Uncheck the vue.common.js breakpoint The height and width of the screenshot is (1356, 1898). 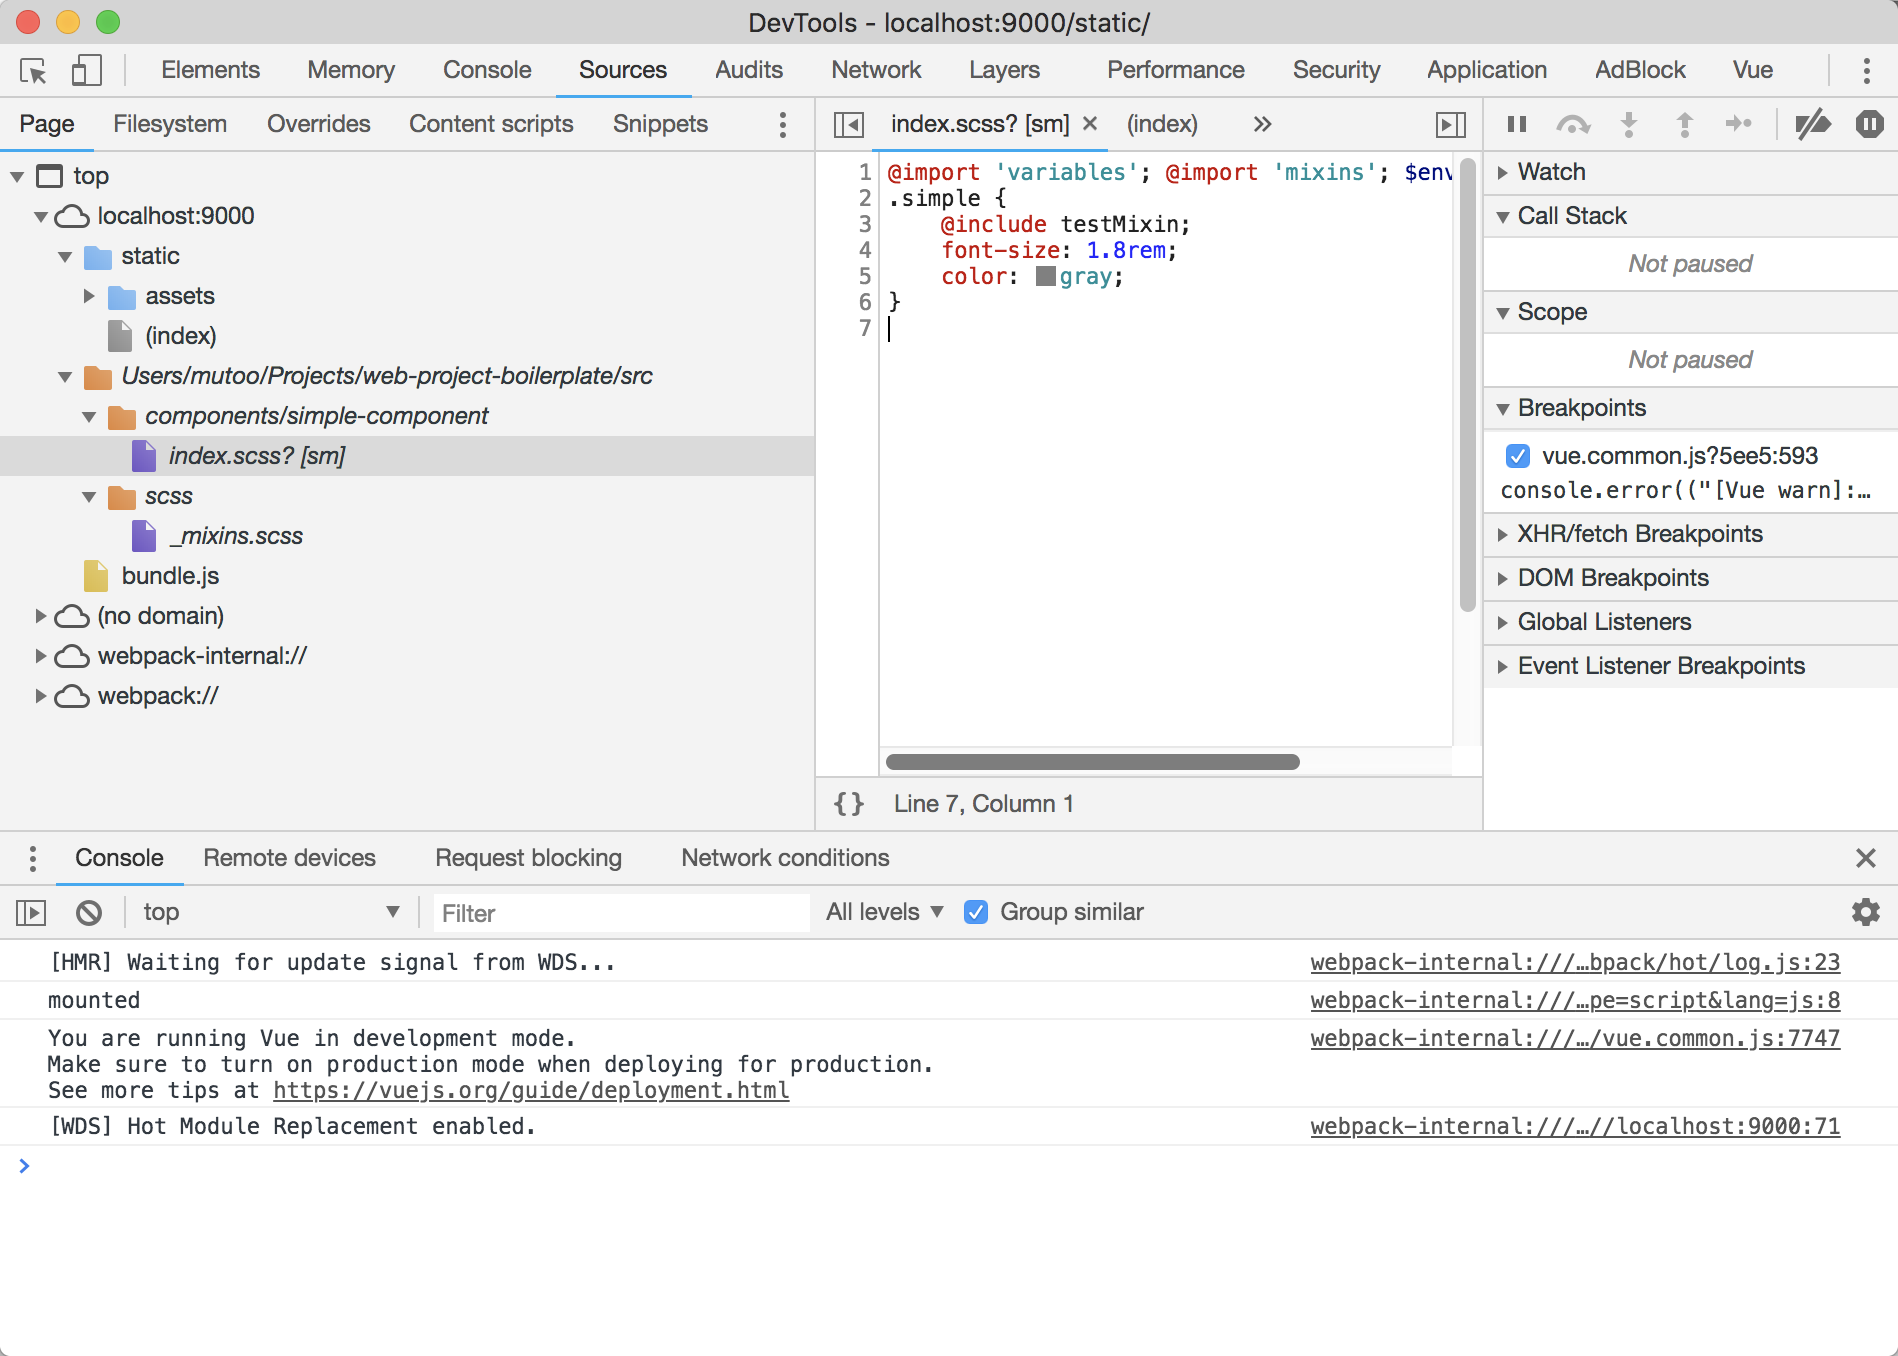click(x=1517, y=456)
